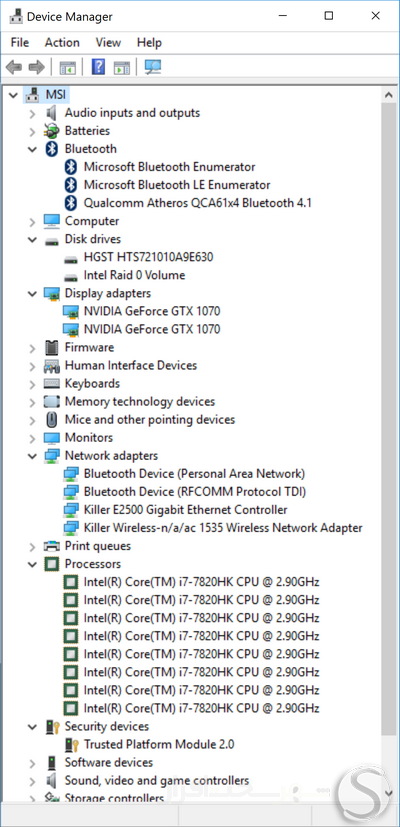Screen dimensions: 400x827
Task: Click the blue Help question mark icon
Action: (98, 67)
